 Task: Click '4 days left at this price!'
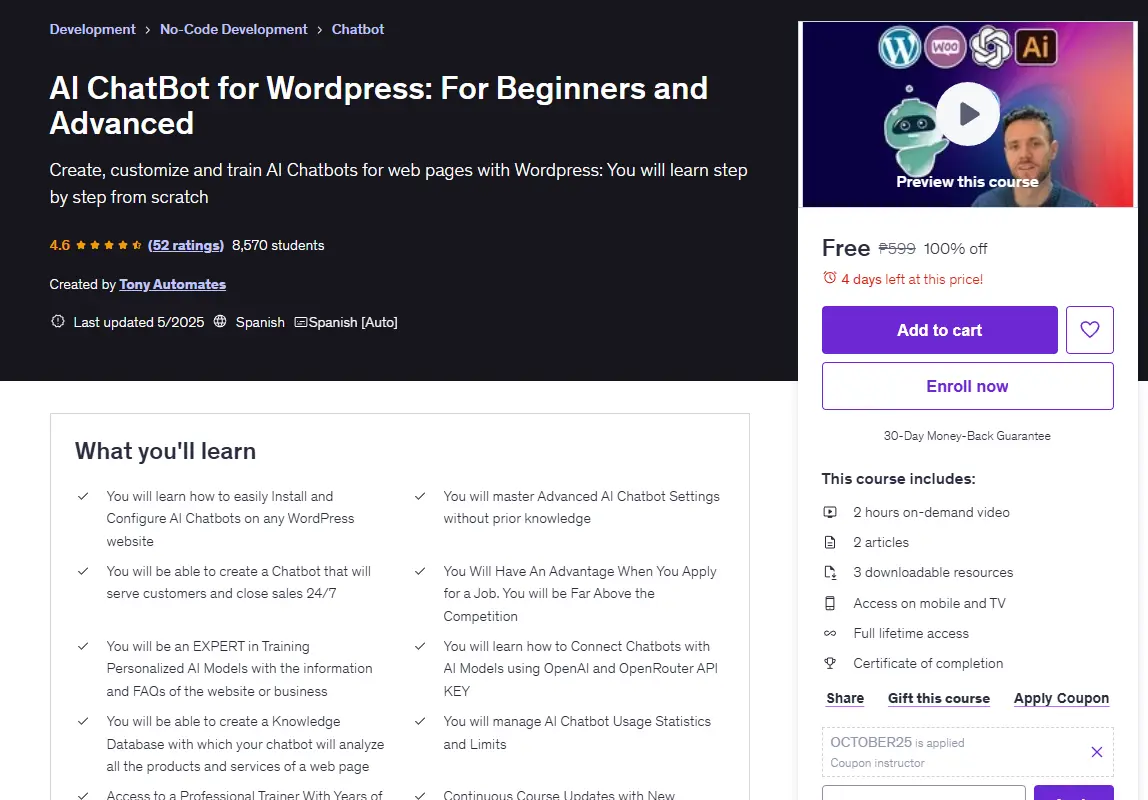[x=912, y=279]
